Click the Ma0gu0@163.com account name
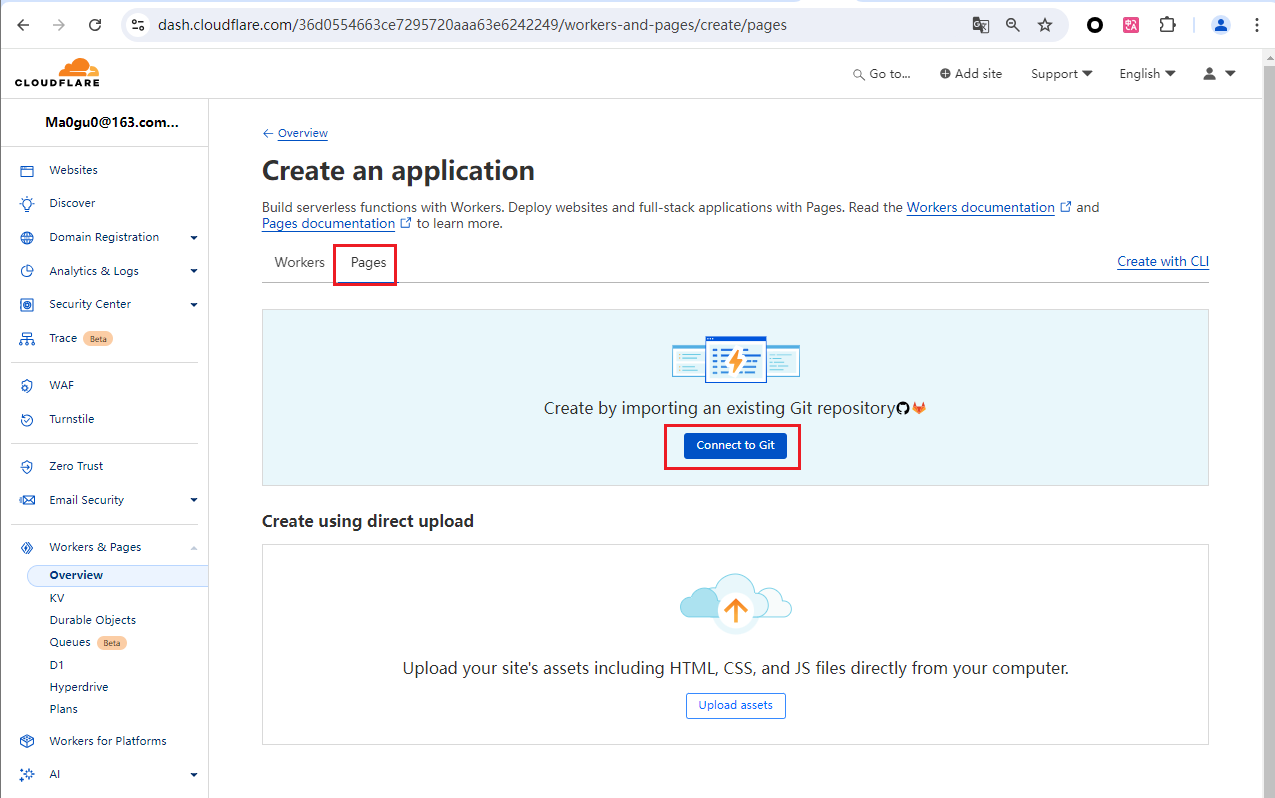 point(112,123)
